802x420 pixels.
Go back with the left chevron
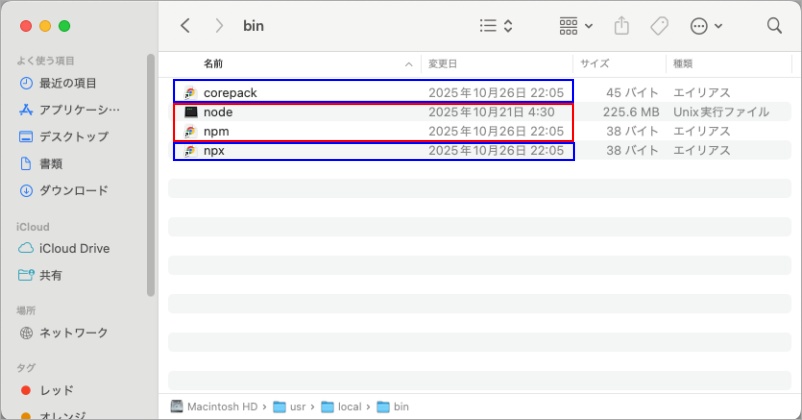185,26
